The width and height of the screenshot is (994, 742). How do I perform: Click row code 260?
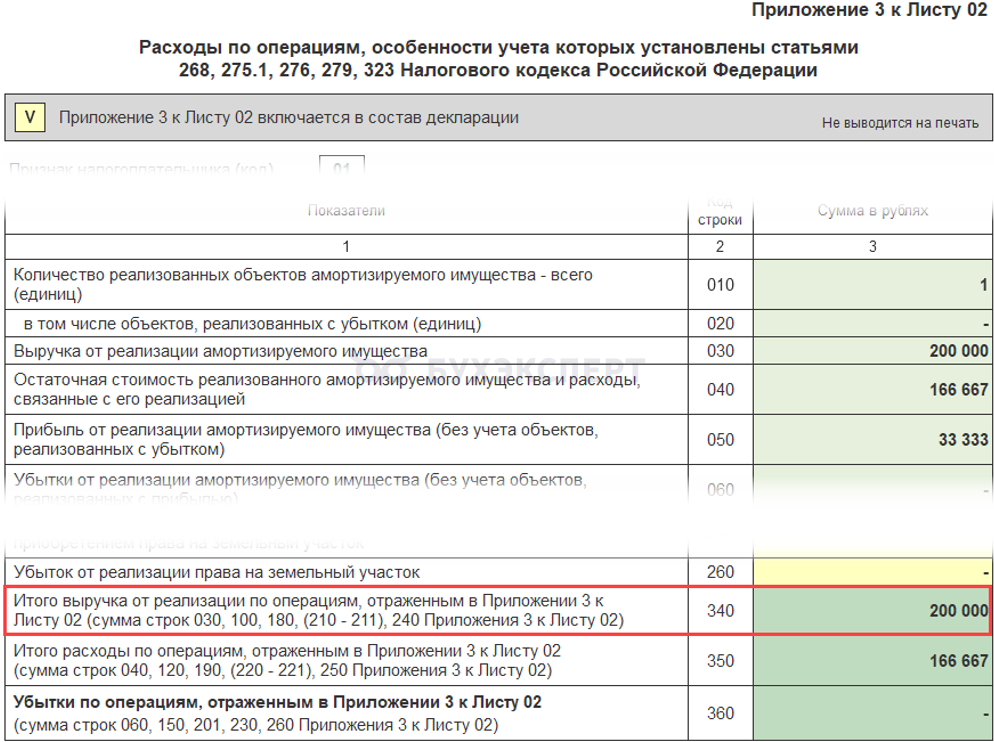click(x=720, y=572)
